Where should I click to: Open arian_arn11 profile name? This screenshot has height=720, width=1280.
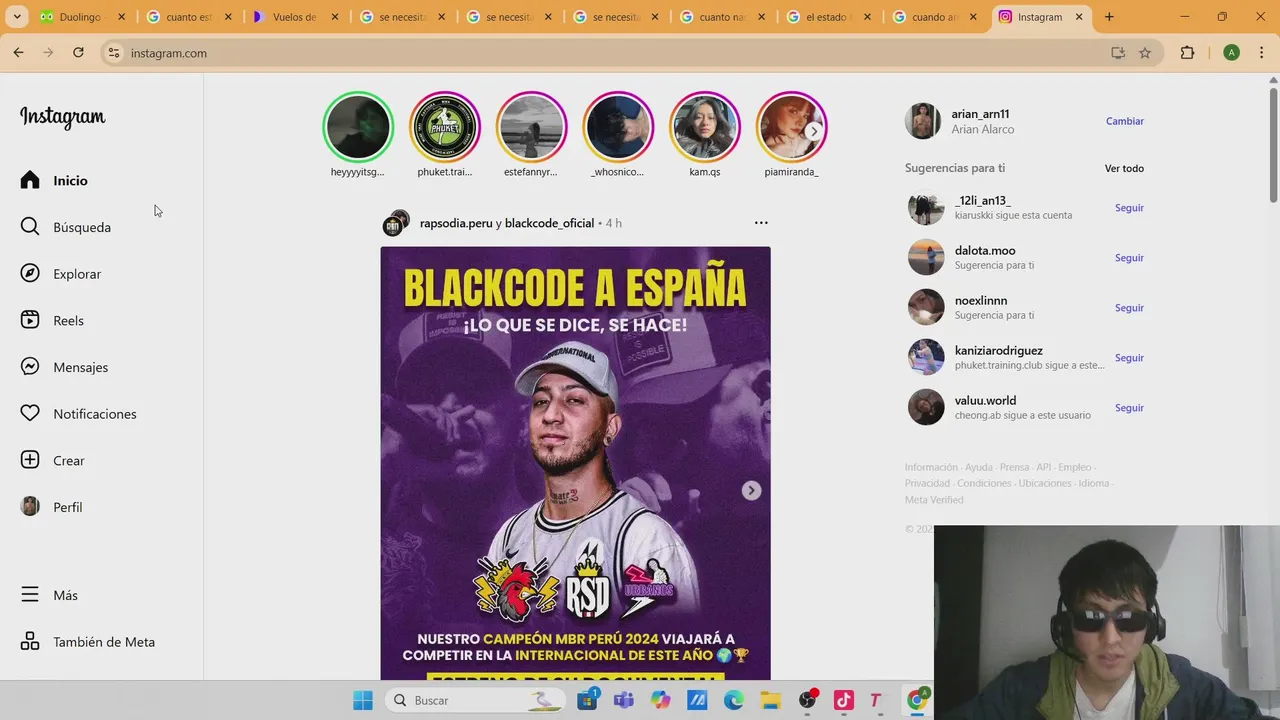coord(980,114)
